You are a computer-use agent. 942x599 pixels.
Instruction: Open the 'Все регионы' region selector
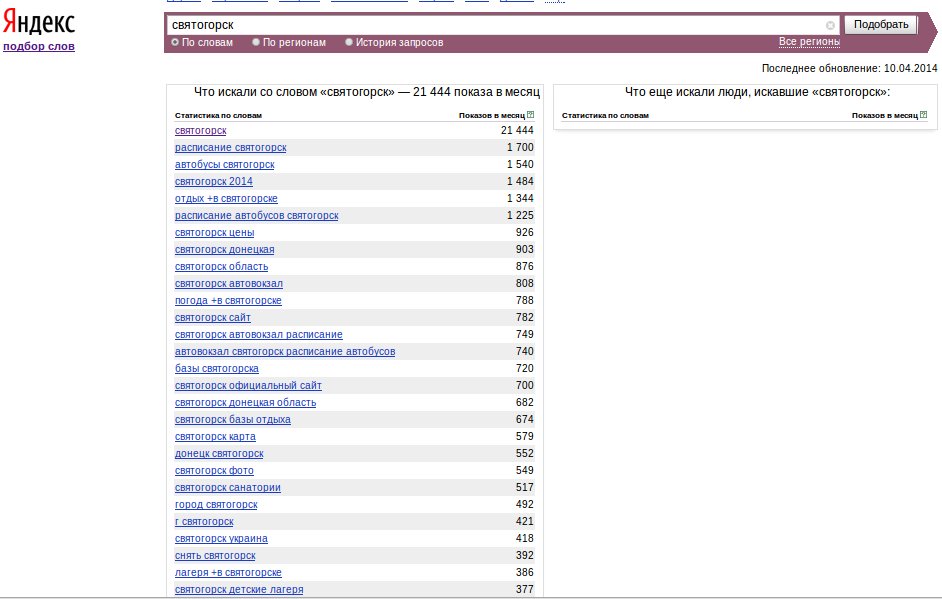point(809,41)
